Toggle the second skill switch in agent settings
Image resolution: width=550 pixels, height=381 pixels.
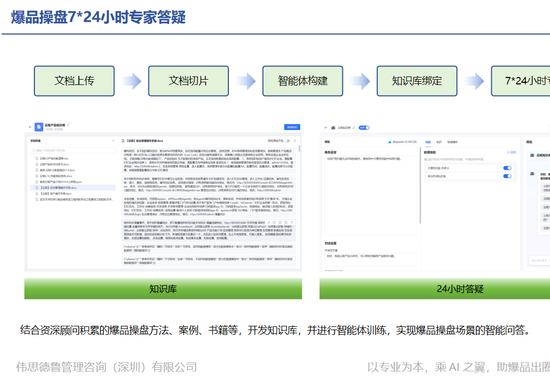pos(507,176)
